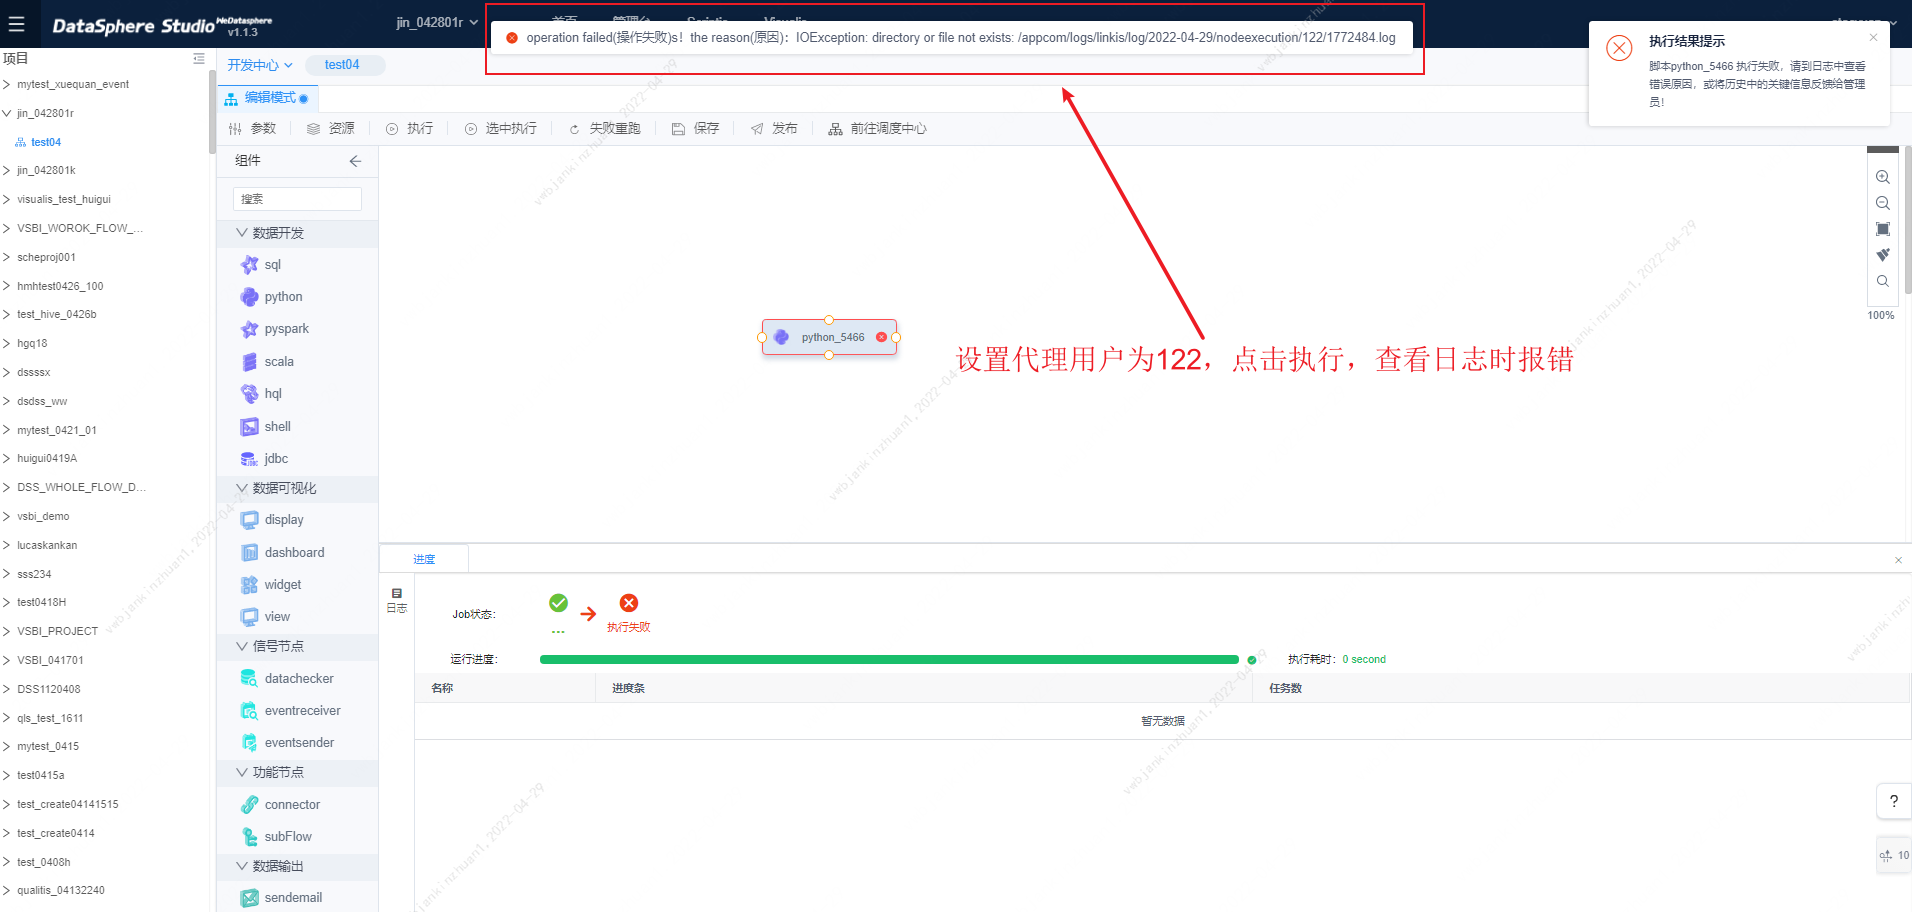This screenshot has height=912, width=1912.
Task: Collapse the 数据可视化 component group
Action: tap(241, 488)
